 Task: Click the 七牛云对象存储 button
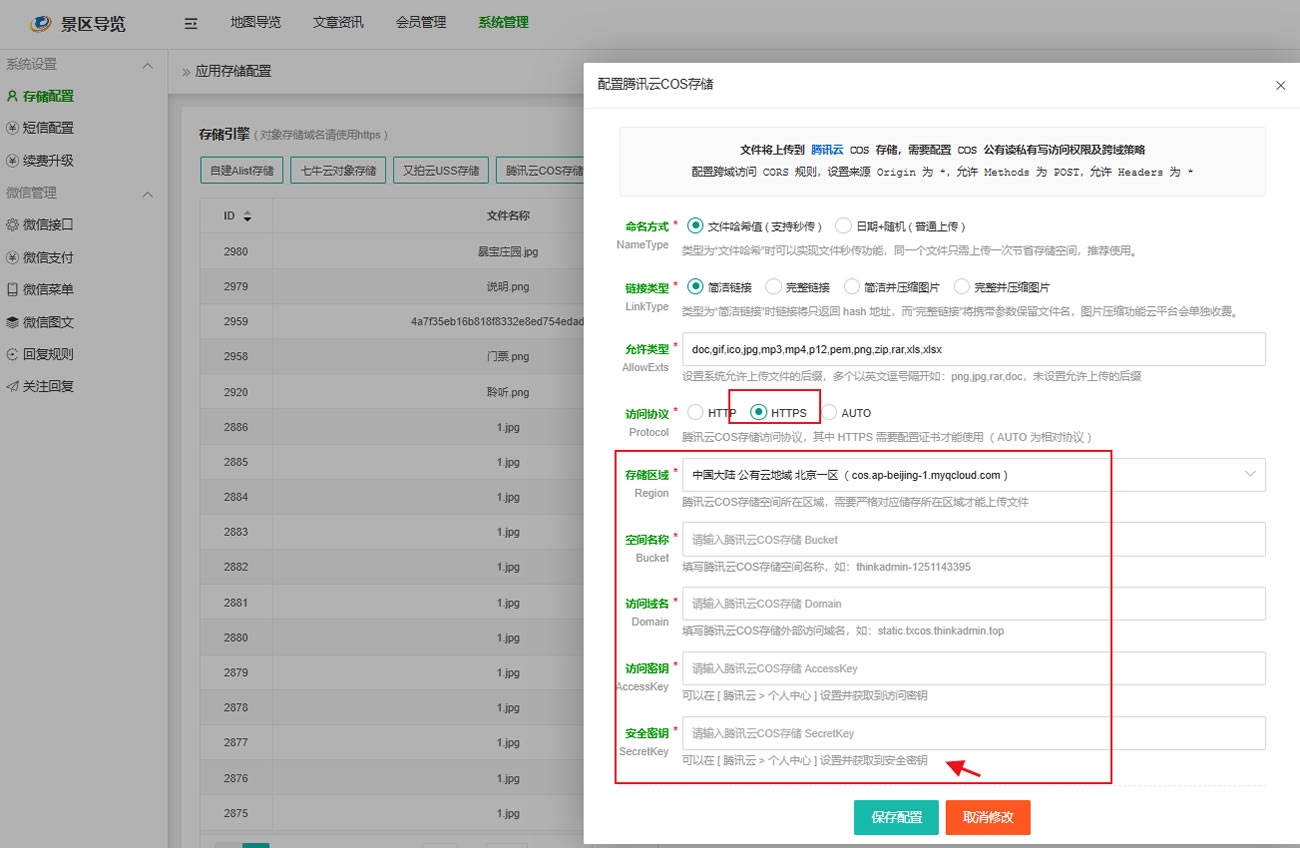[x=339, y=171]
